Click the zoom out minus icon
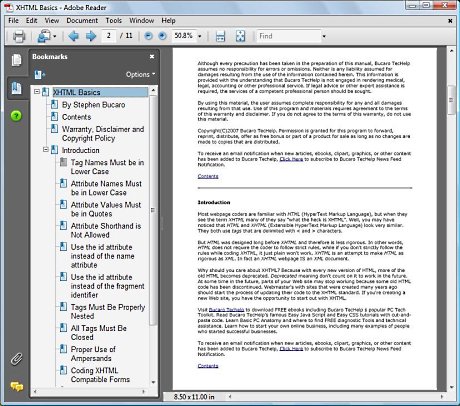The width and height of the screenshot is (460, 406). (x=148, y=36)
